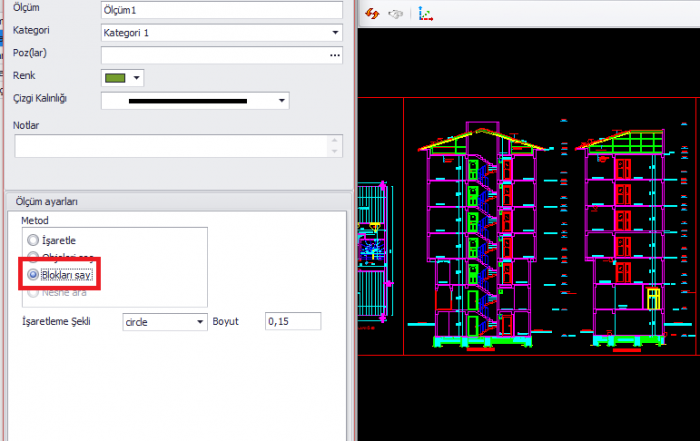Expand the Çizgi Kalınlığı line thickness dropdown
Image resolution: width=700 pixels, height=441 pixels.
pos(282,101)
